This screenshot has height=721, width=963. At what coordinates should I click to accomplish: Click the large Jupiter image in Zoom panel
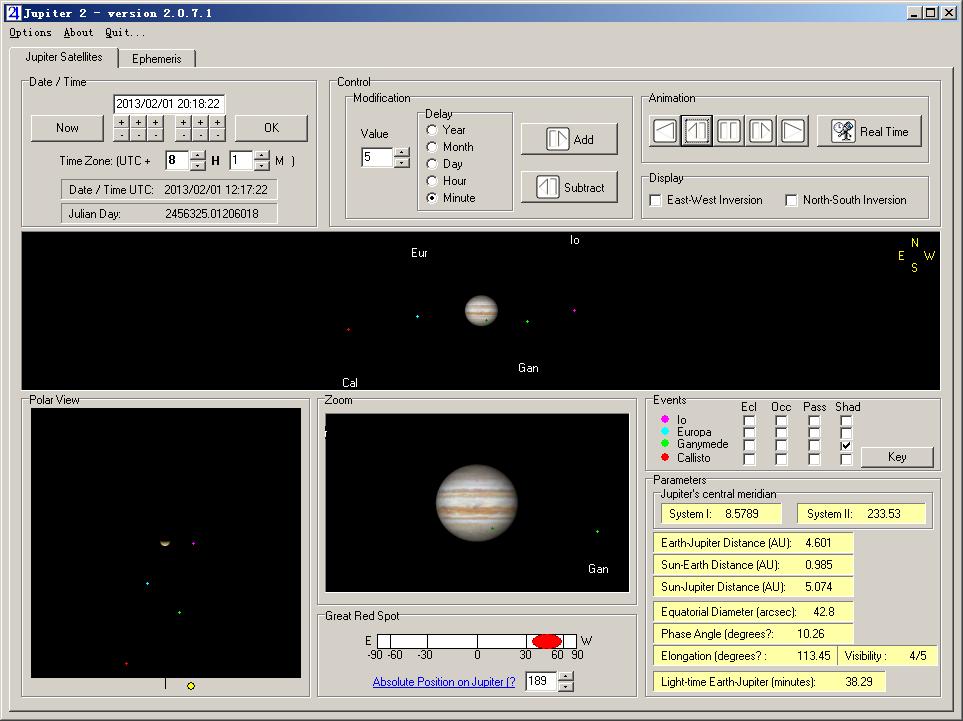coord(477,502)
